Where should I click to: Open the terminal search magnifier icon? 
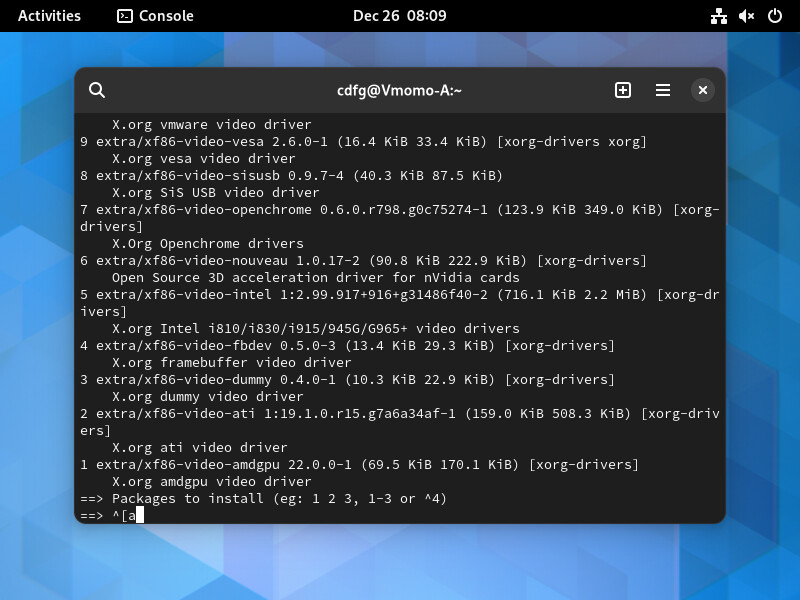97,90
